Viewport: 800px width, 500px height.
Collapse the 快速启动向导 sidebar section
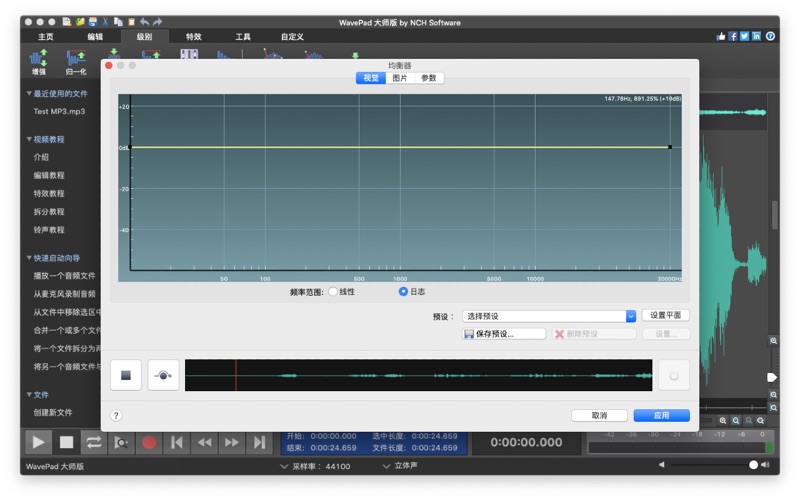click(x=30, y=257)
